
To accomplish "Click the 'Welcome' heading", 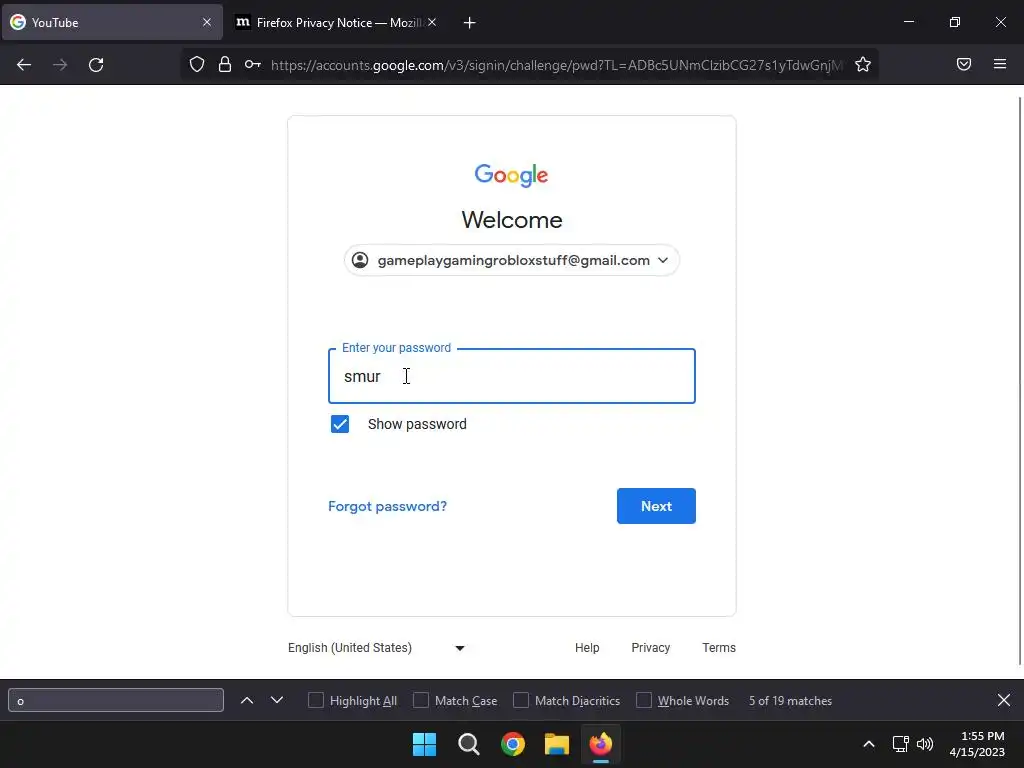I will tap(512, 220).
